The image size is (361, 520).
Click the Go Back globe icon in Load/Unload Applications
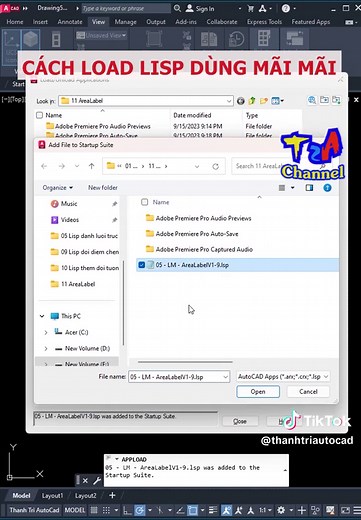[240, 101]
